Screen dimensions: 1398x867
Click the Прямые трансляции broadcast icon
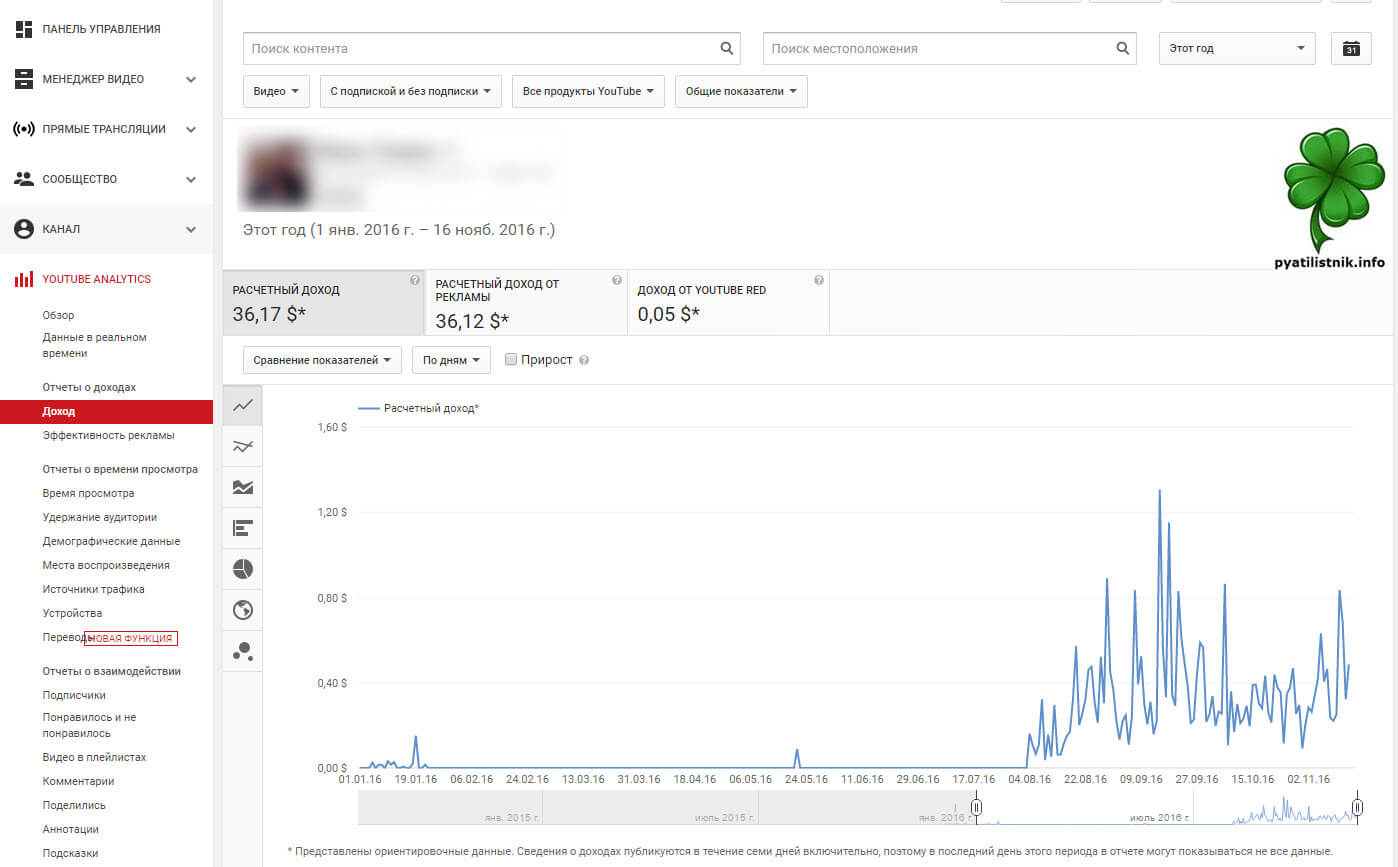tap(24, 129)
